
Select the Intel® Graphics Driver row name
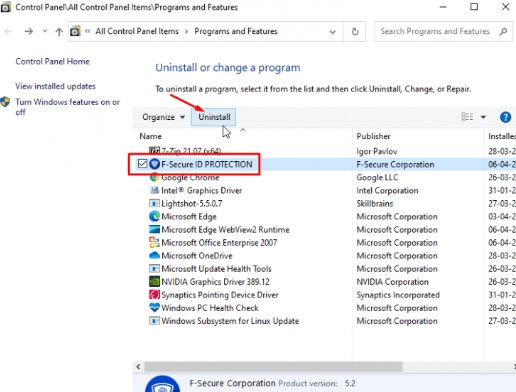point(202,191)
